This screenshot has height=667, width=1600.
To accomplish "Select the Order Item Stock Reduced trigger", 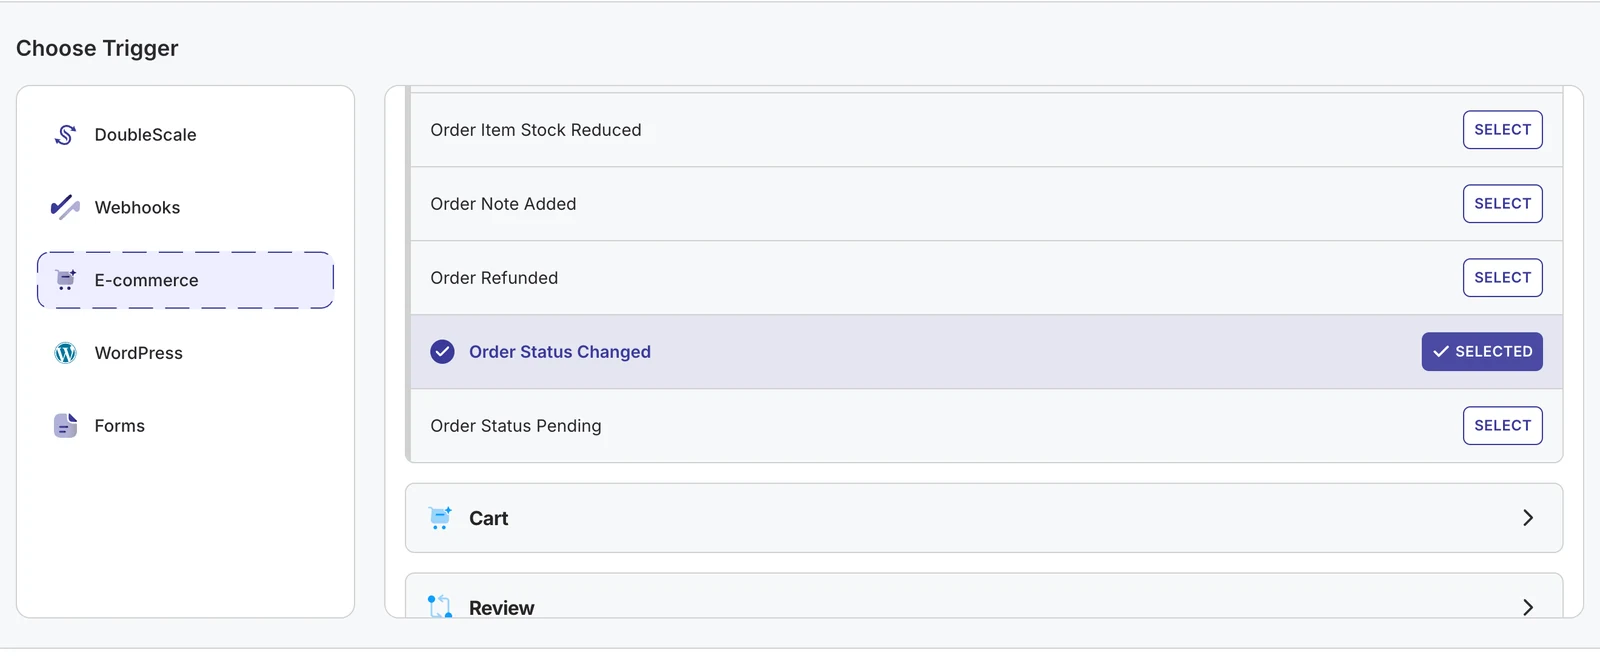I will click(x=1502, y=130).
